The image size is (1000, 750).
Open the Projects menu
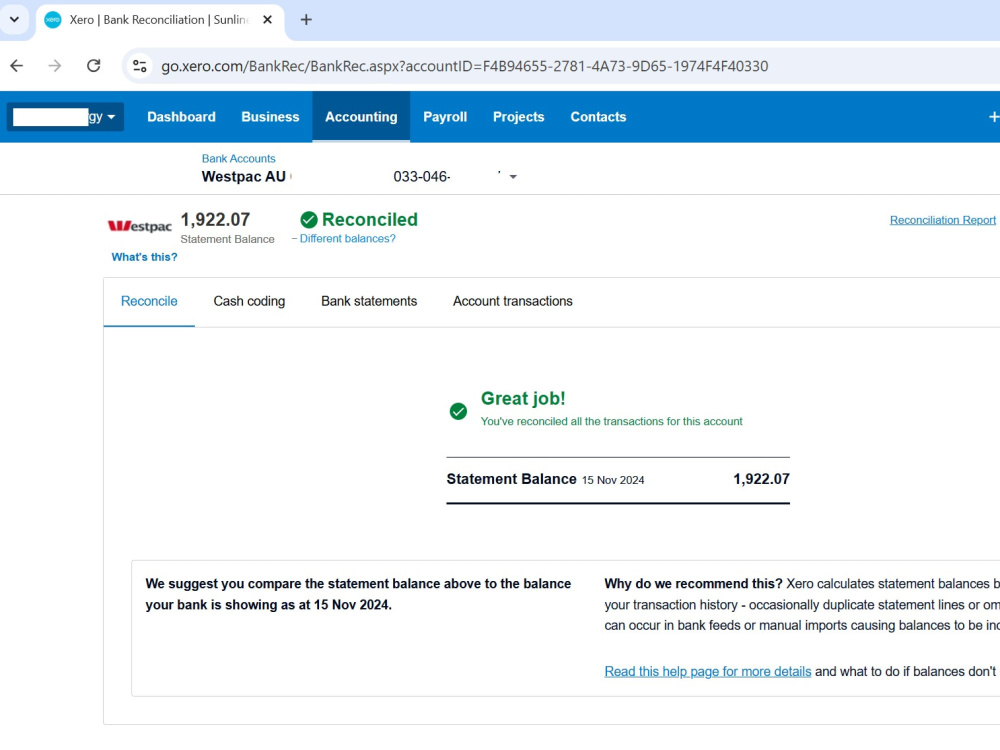tap(518, 117)
